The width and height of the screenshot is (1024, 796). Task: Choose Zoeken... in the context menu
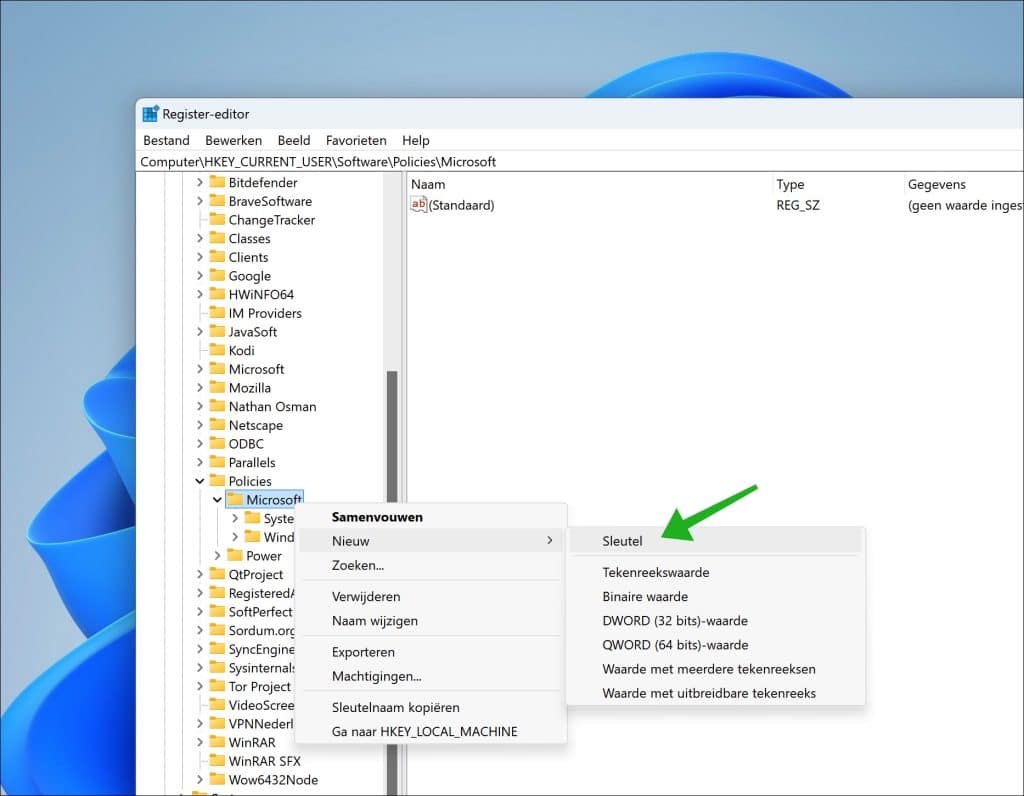point(431,565)
